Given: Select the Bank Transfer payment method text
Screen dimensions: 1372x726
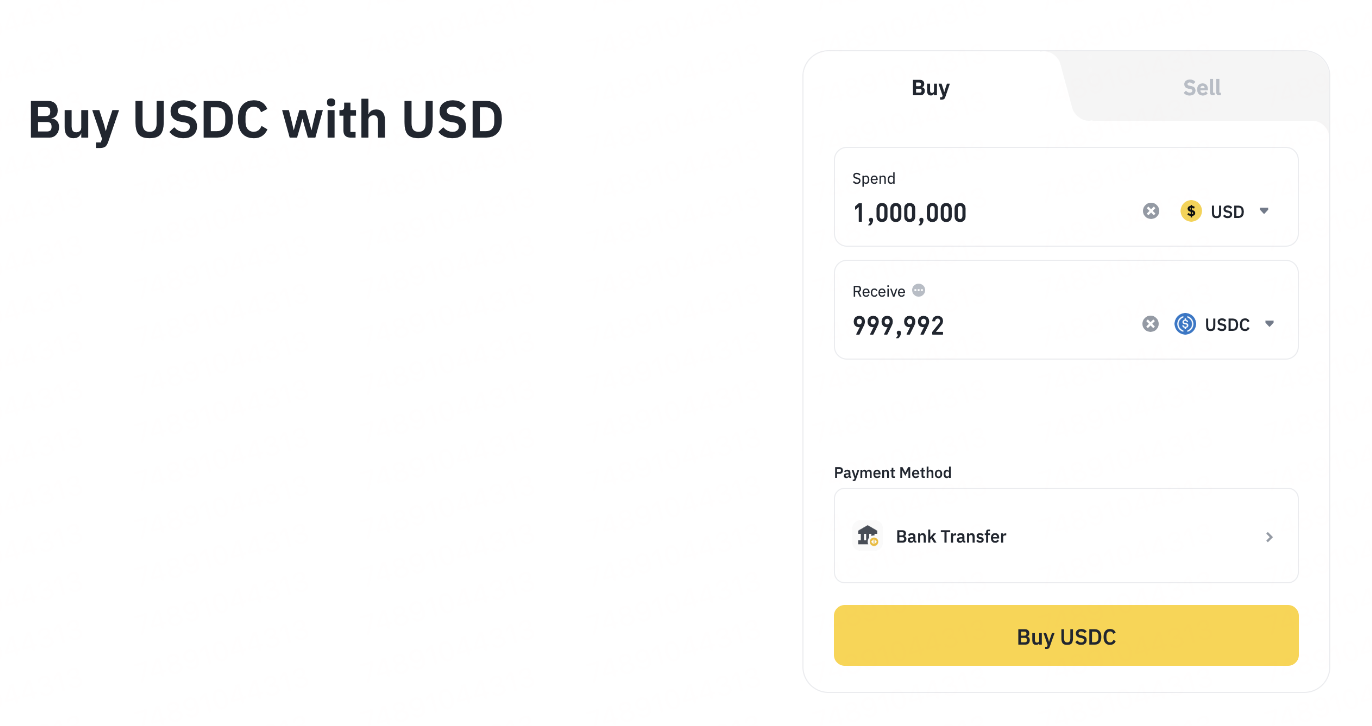Looking at the screenshot, I should coord(951,537).
